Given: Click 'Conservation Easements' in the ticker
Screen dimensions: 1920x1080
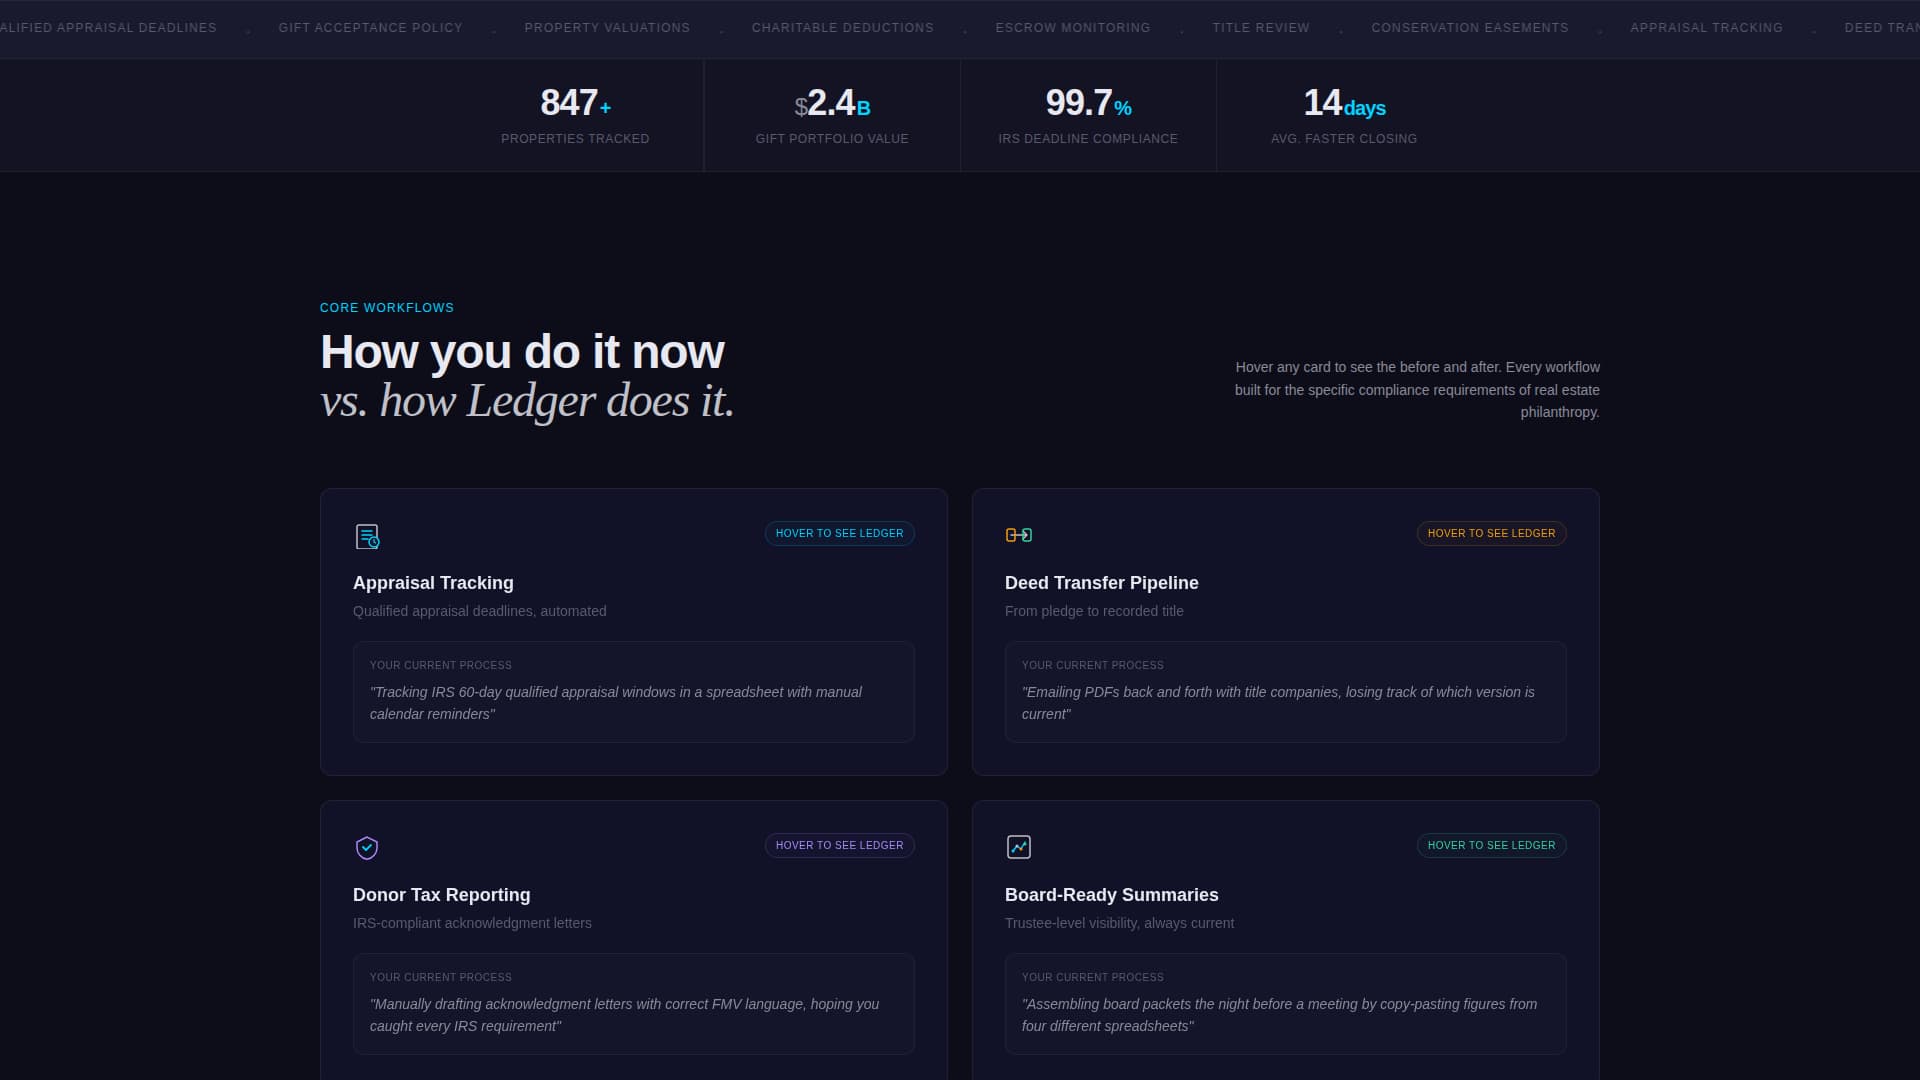Looking at the screenshot, I should tap(1470, 28).
